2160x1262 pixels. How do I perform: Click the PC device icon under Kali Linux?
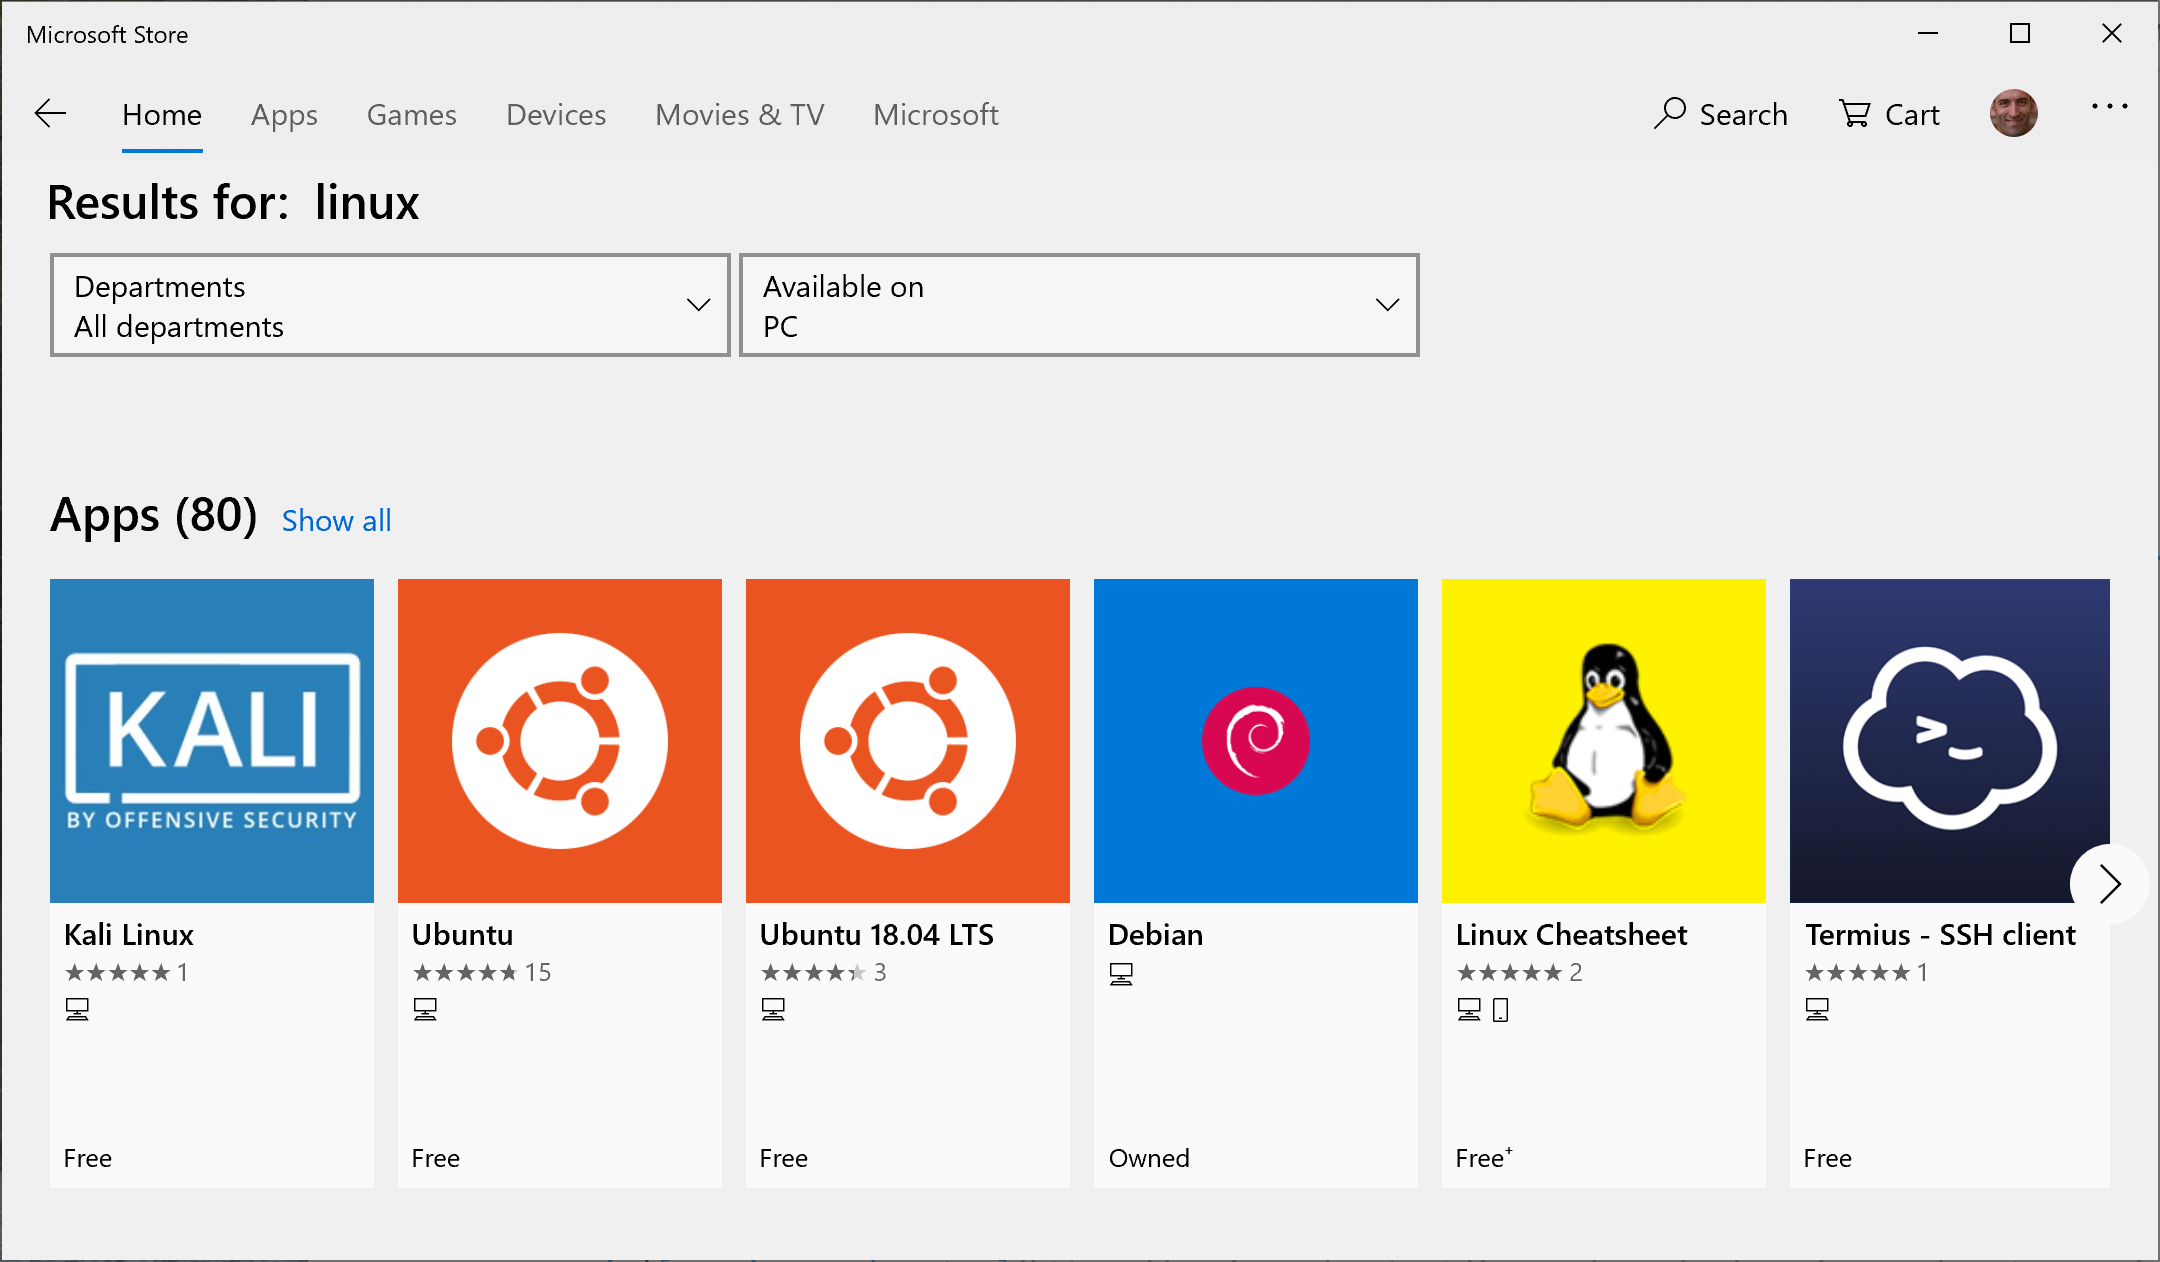[77, 1010]
